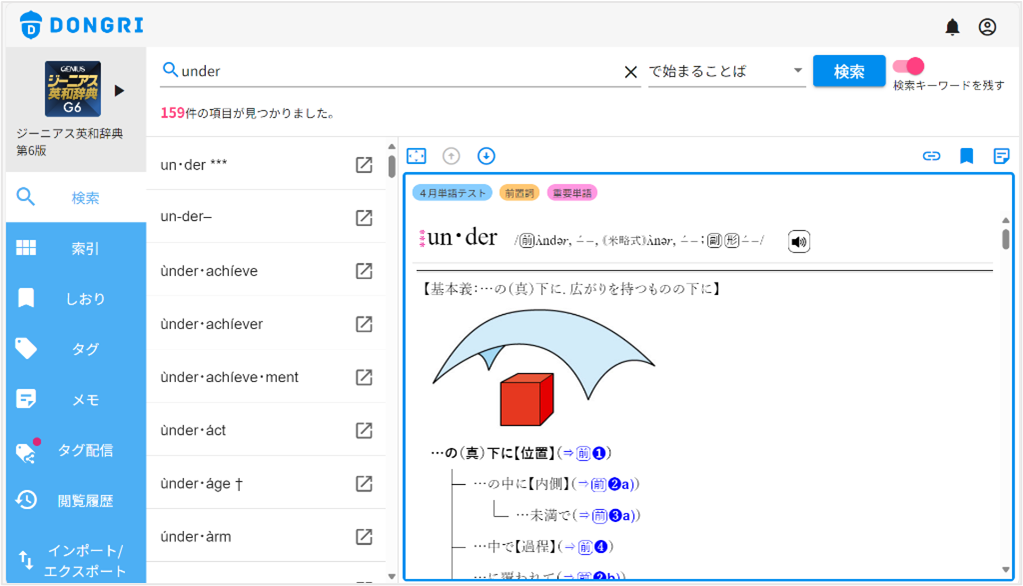This screenshot has height=586, width=1023.
Task: Open the 閲覧履歴 history sidebar item
Action: pyautogui.click(x=76, y=501)
